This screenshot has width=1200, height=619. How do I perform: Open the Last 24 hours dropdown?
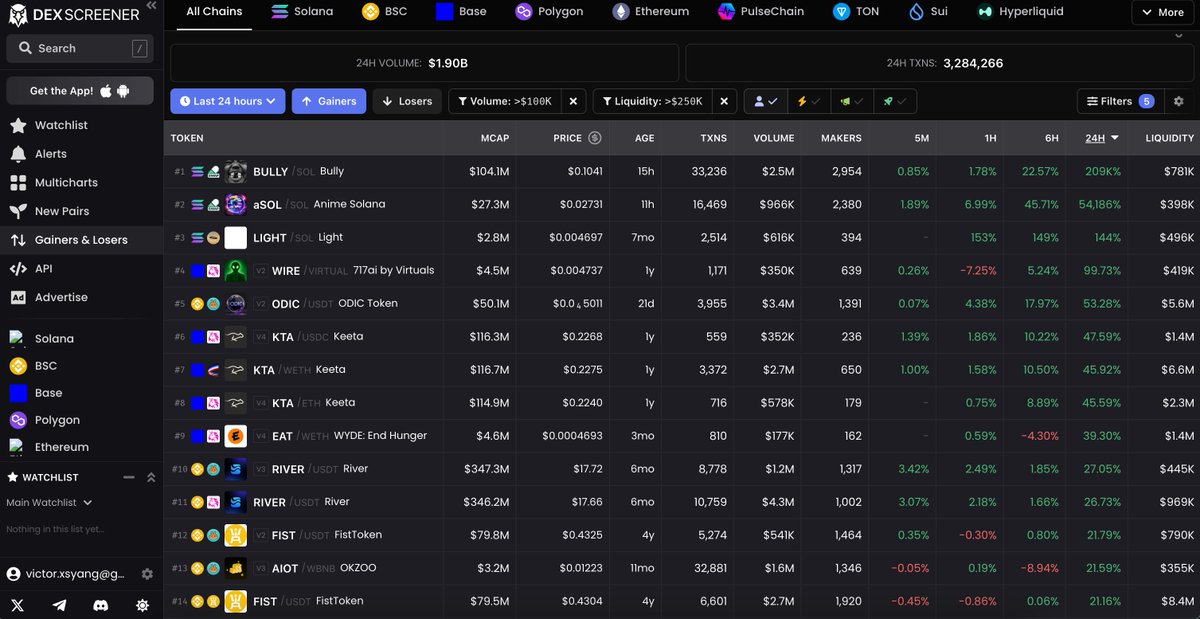228,101
